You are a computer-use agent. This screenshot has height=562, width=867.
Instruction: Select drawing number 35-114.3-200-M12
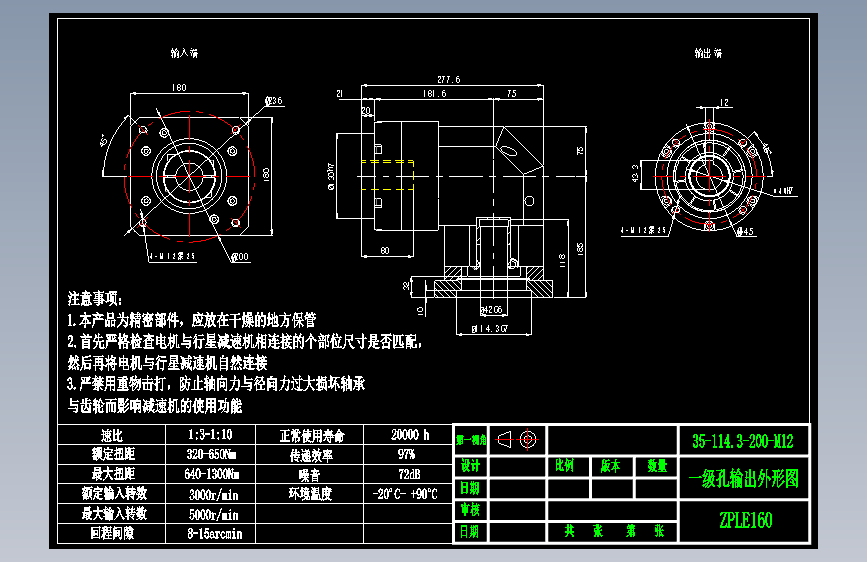pyautogui.click(x=743, y=441)
